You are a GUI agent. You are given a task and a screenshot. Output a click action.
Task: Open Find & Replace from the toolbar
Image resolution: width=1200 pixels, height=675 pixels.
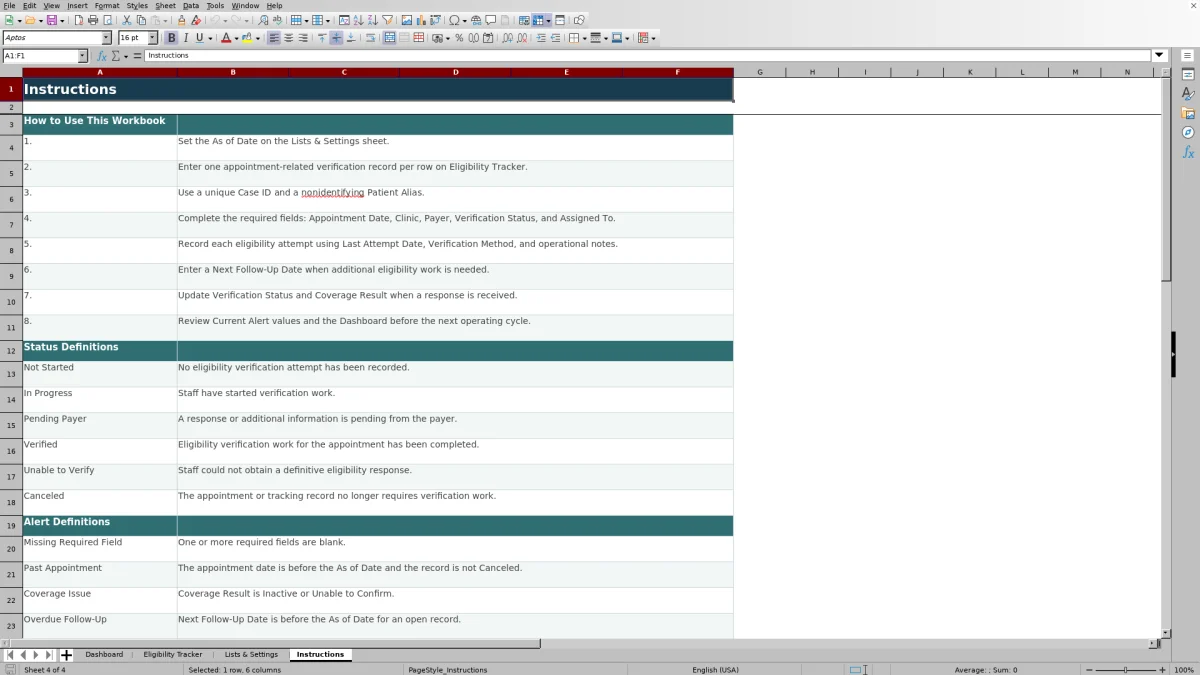click(263, 20)
